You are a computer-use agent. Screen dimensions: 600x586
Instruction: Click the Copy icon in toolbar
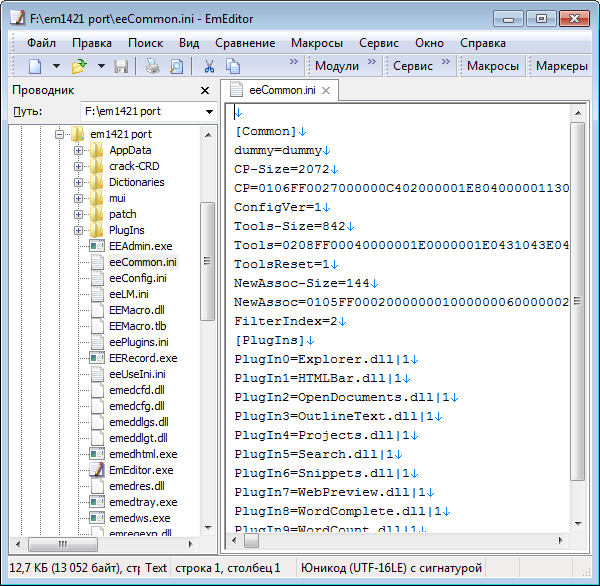tap(233, 66)
